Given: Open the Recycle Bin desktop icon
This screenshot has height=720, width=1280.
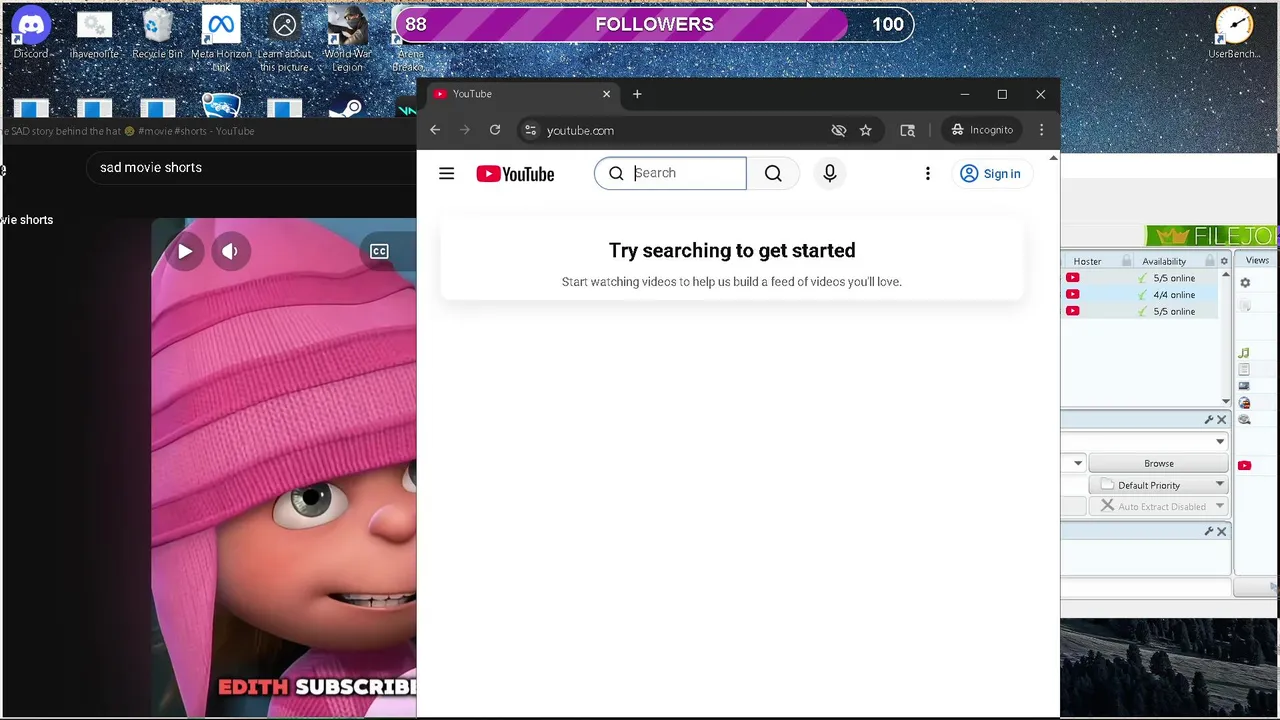Looking at the screenshot, I should click(157, 32).
